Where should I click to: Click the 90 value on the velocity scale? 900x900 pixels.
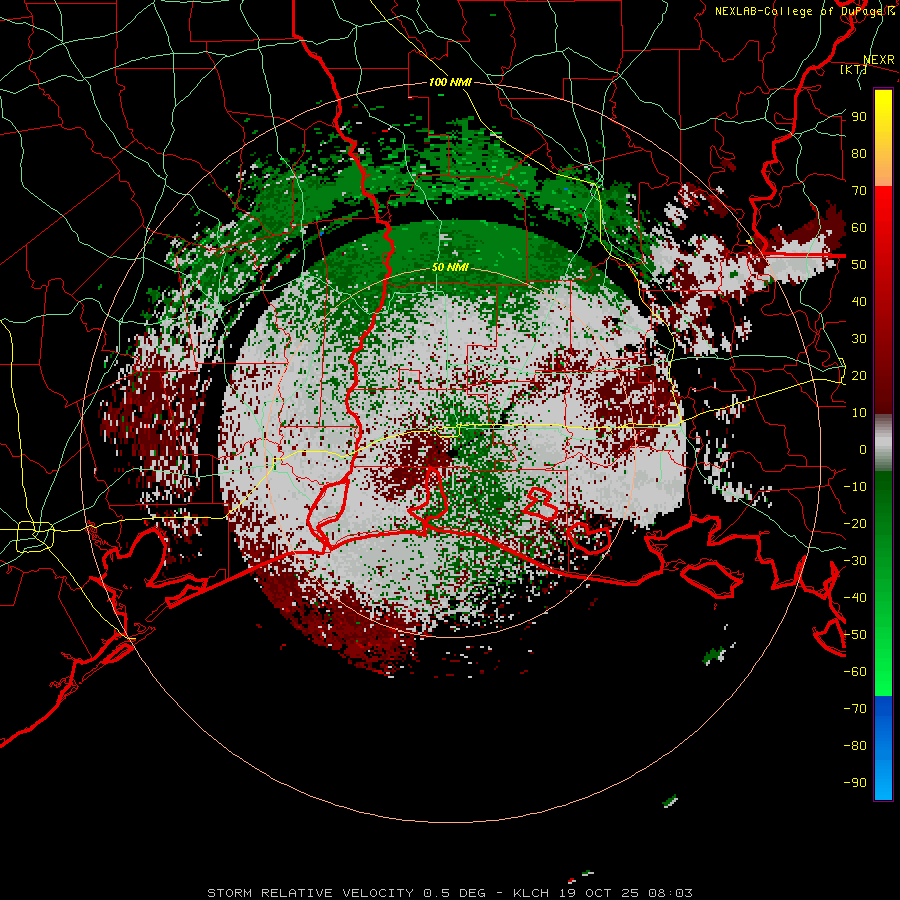859,117
